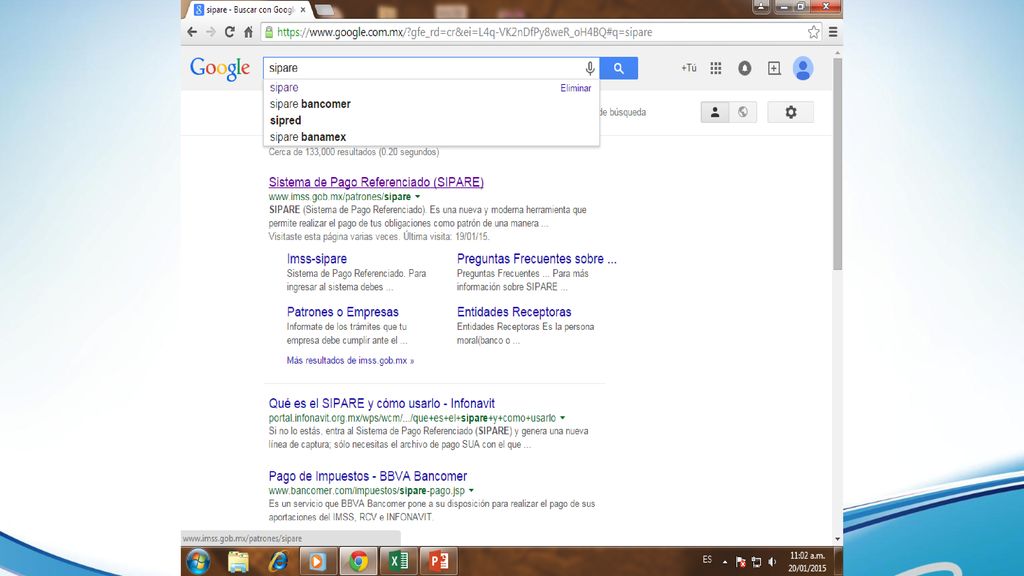Open the Google apps grid
This screenshot has height=576, width=1024.
click(716, 68)
